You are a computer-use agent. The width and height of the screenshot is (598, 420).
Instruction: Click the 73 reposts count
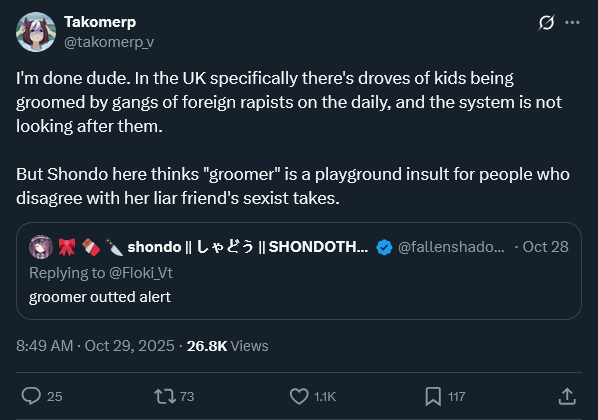[x=187, y=397]
